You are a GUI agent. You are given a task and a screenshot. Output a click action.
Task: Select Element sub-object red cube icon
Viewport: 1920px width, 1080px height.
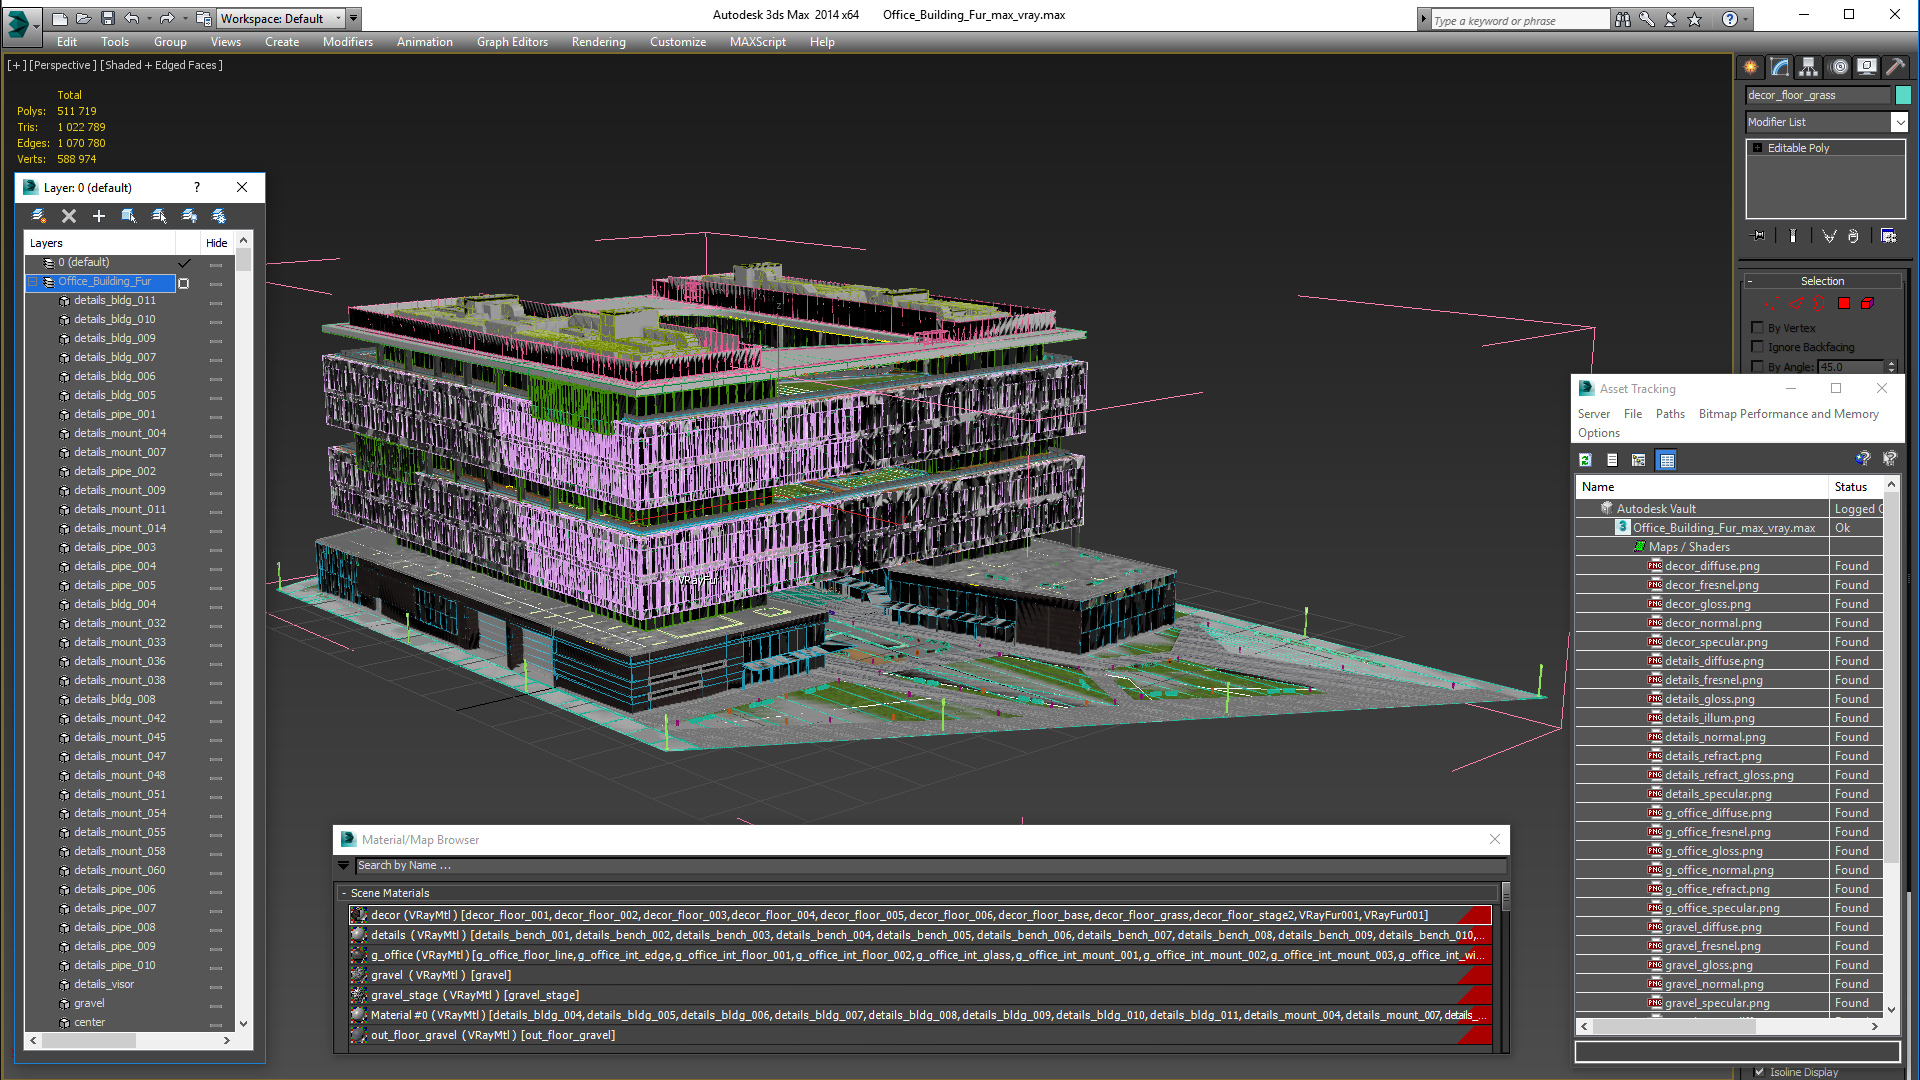point(1867,304)
